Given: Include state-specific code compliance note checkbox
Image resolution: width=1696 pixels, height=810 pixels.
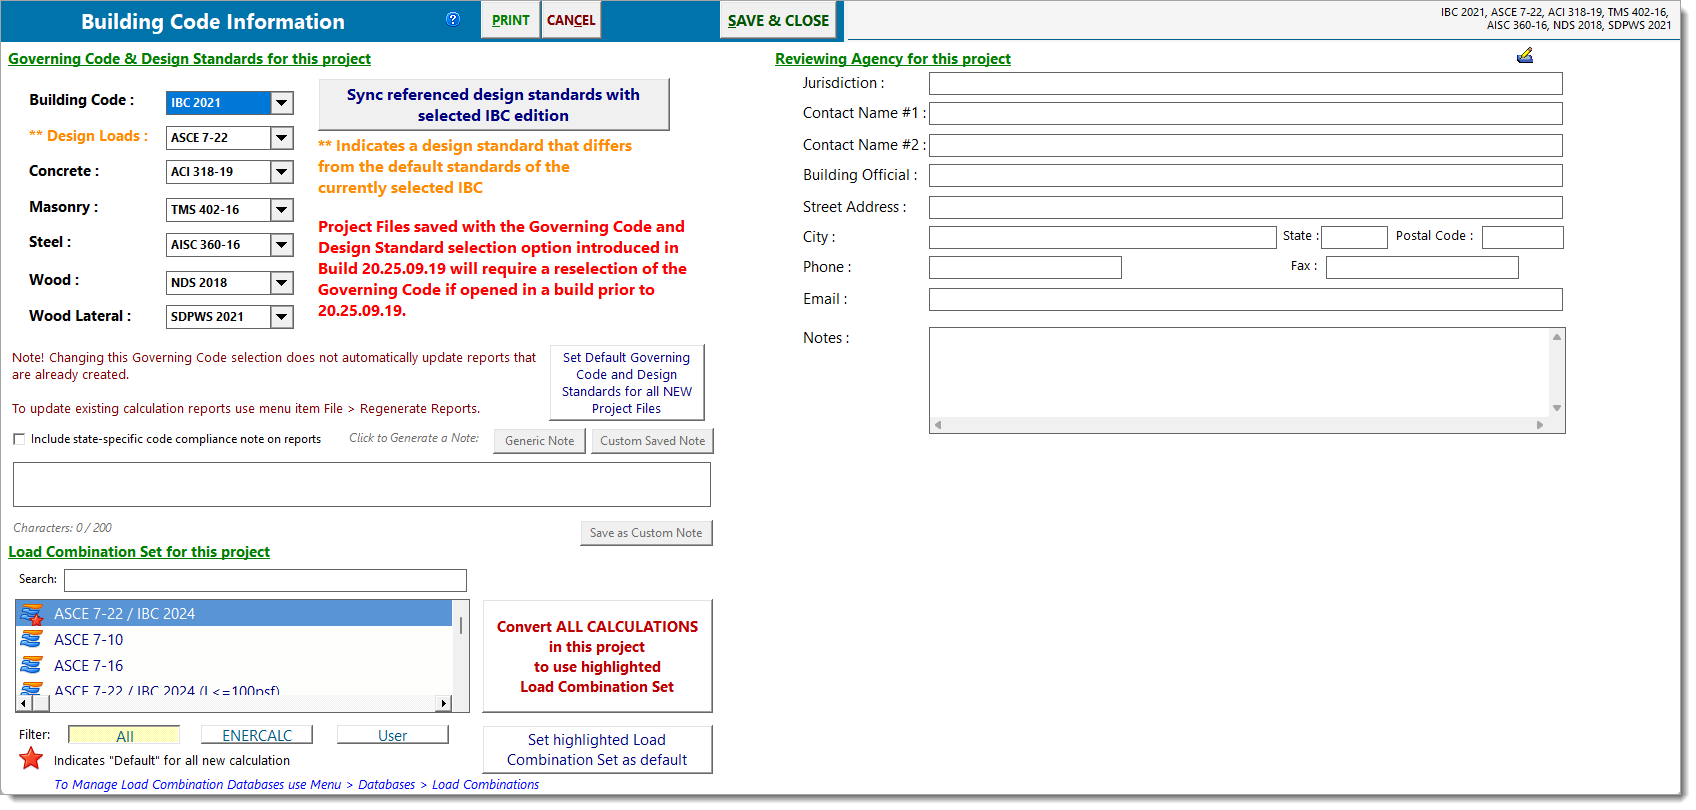Looking at the screenshot, I should (x=19, y=439).
